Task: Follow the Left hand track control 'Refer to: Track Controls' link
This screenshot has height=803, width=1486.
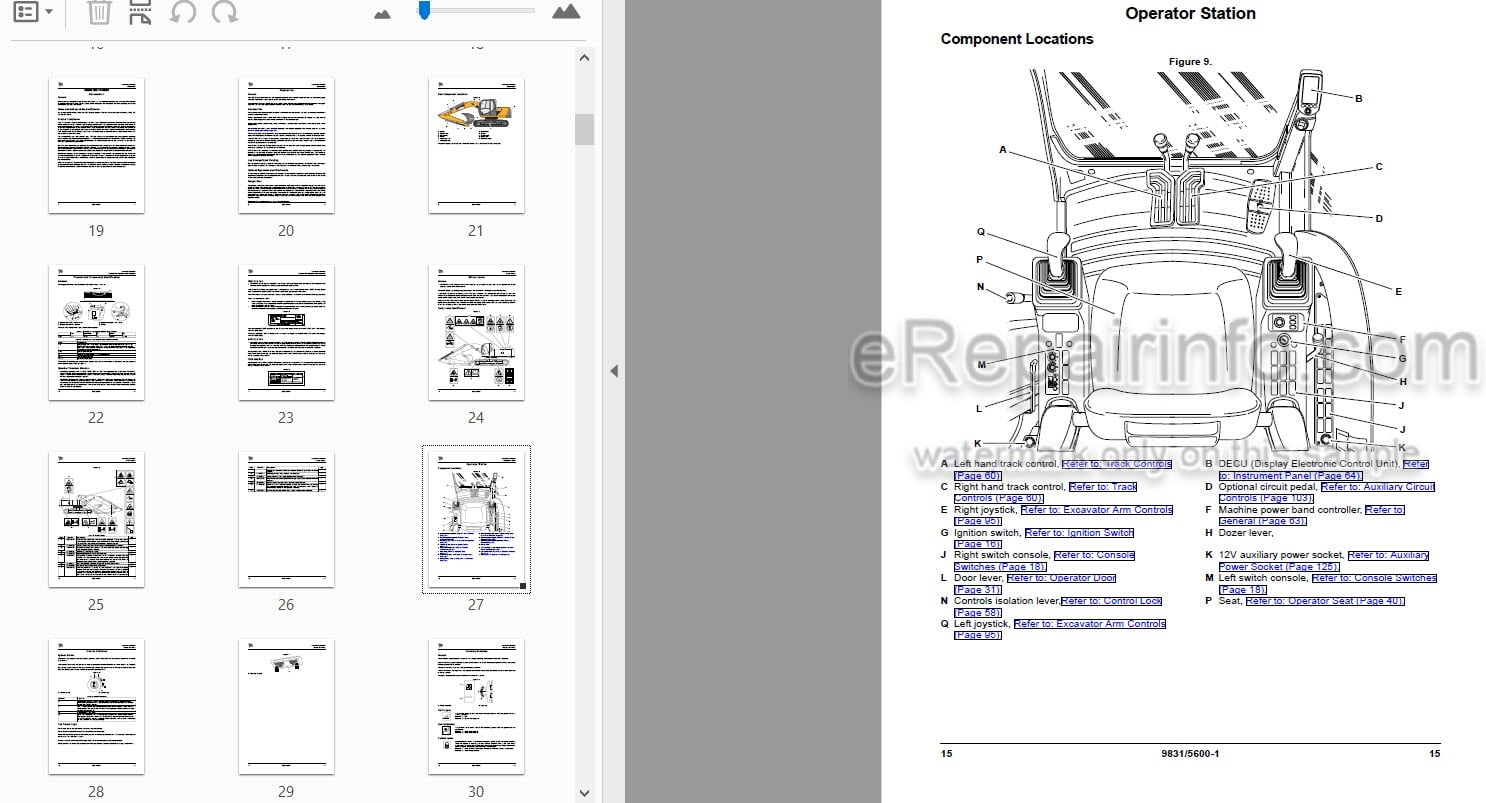Action: (x=1116, y=464)
